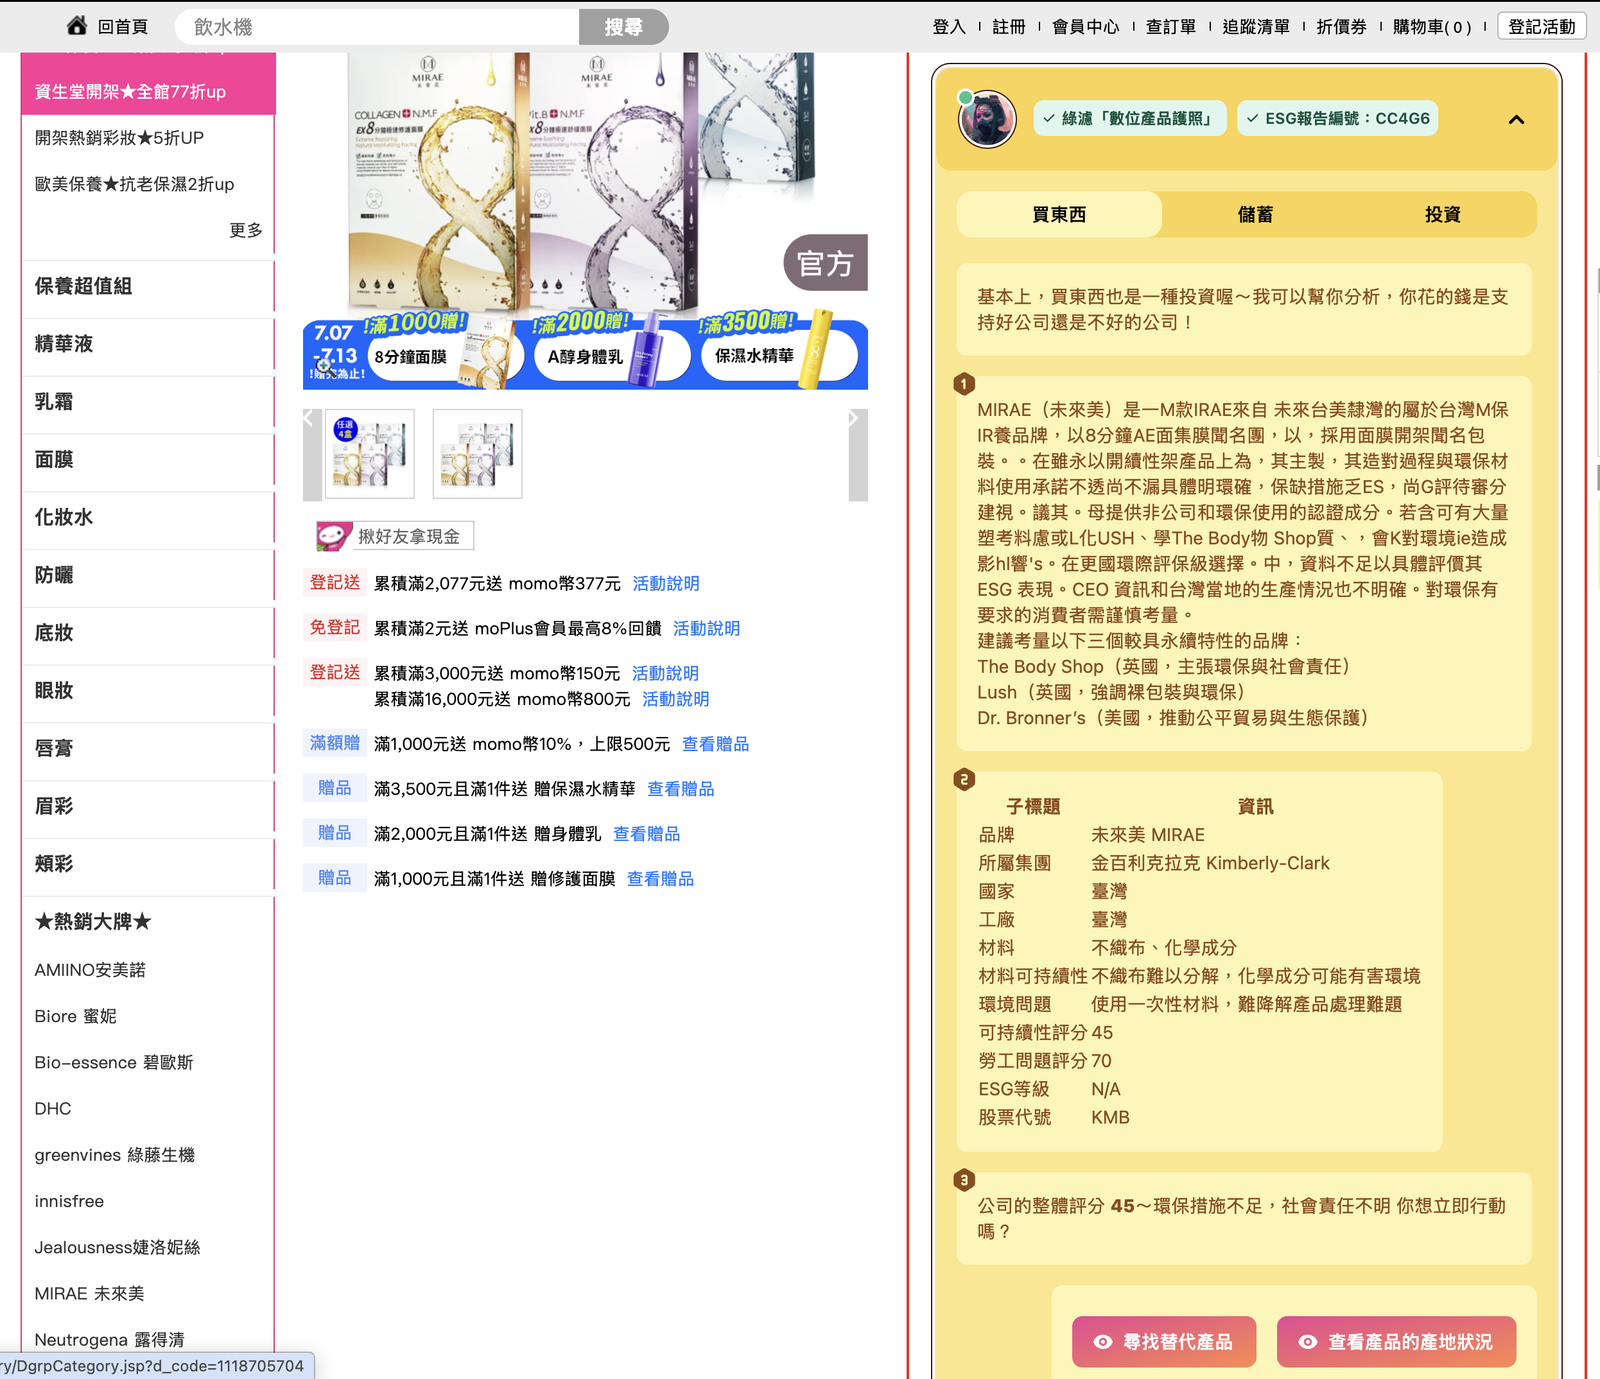Click the home icon next to 回首頁
Image resolution: width=1600 pixels, height=1379 pixels.
point(77,26)
